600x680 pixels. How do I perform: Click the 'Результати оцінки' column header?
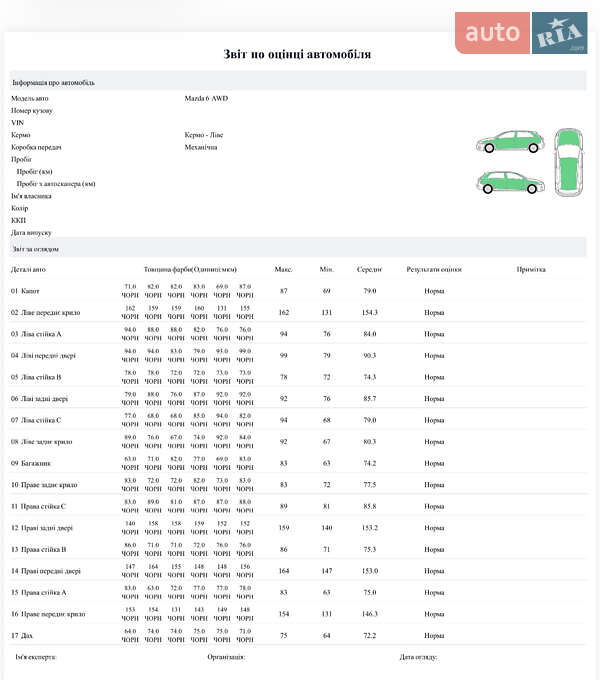(x=434, y=269)
